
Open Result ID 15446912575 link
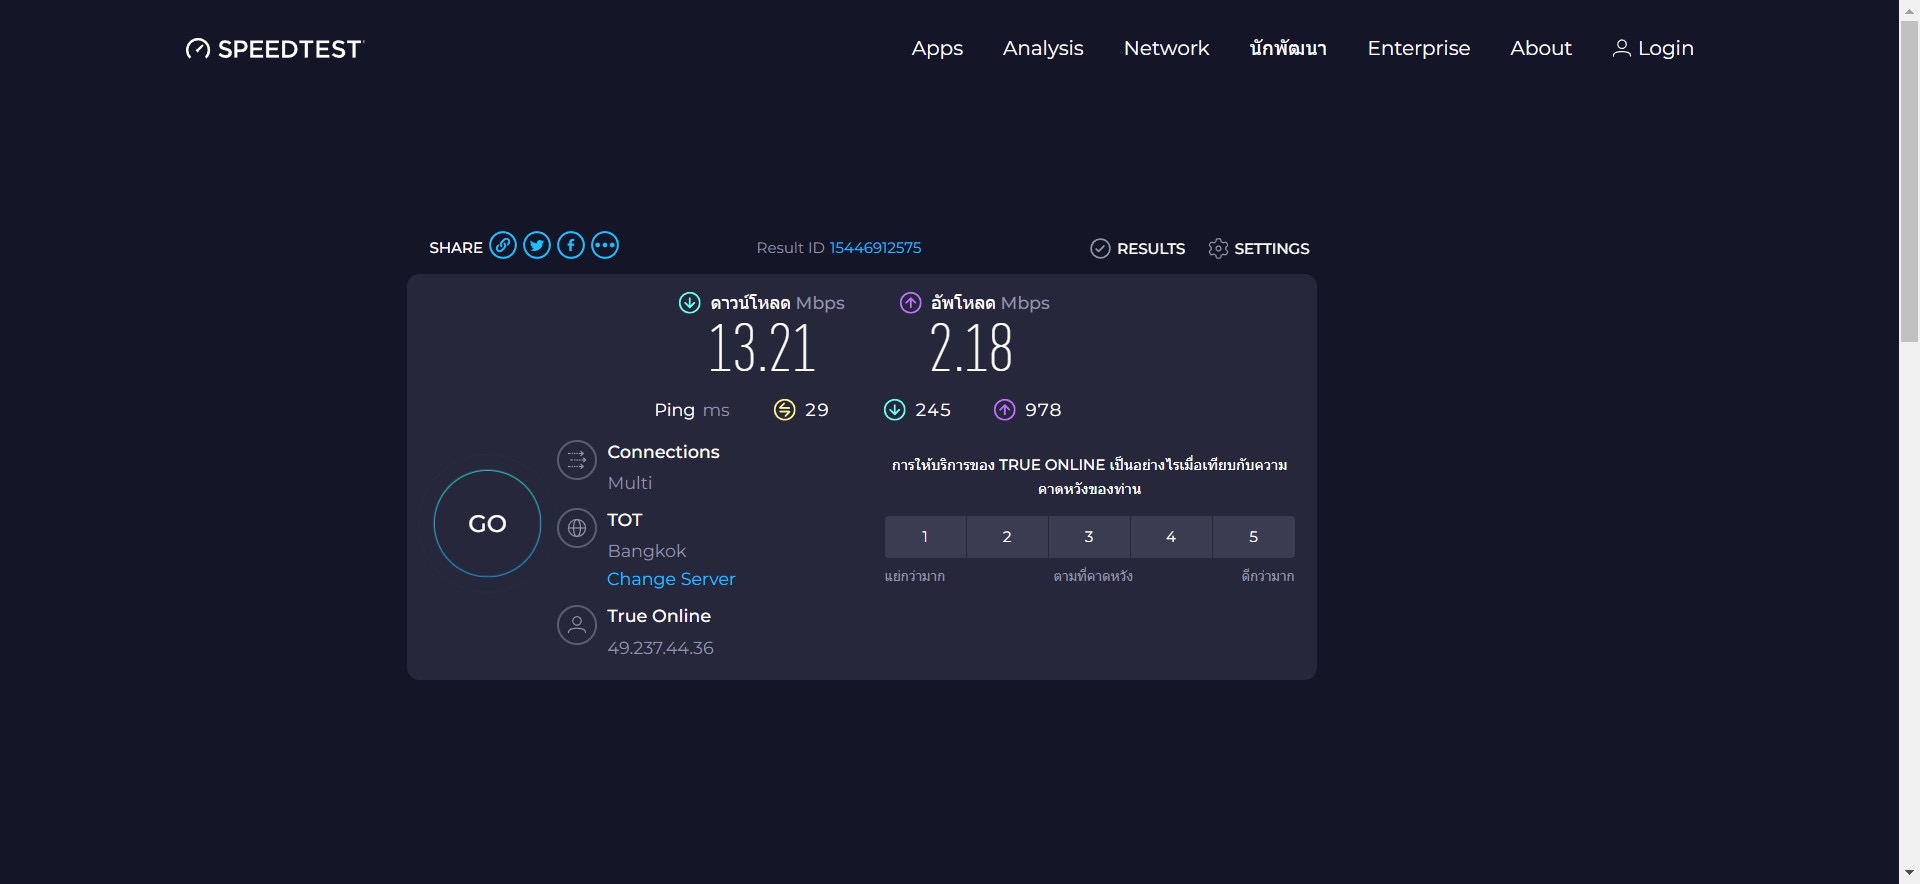tap(875, 248)
